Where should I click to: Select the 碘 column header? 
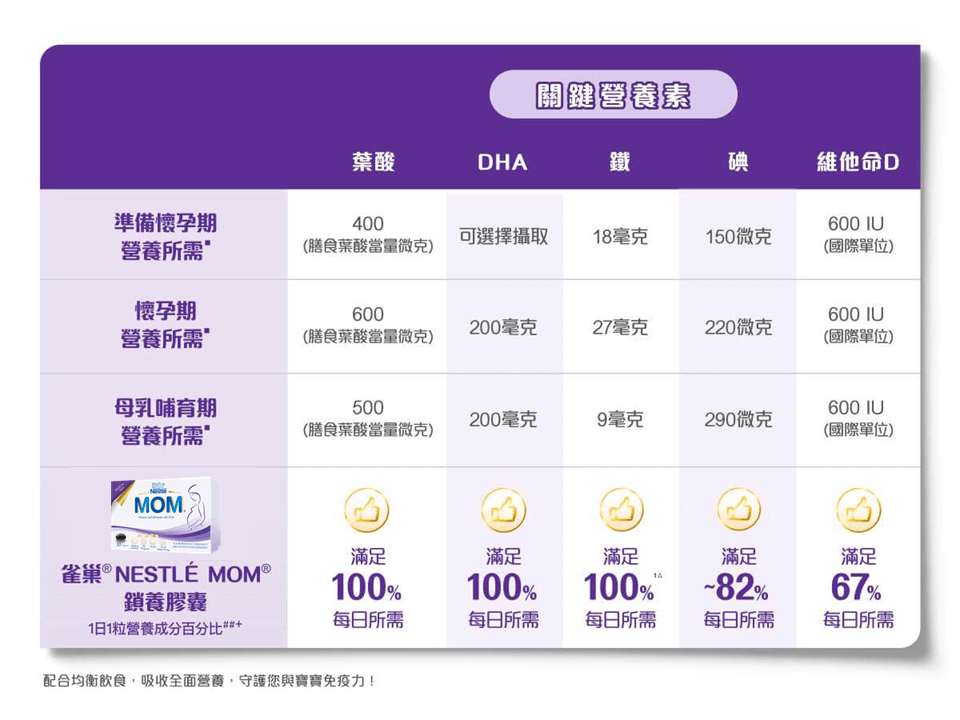pyautogui.click(x=738, y=162)
